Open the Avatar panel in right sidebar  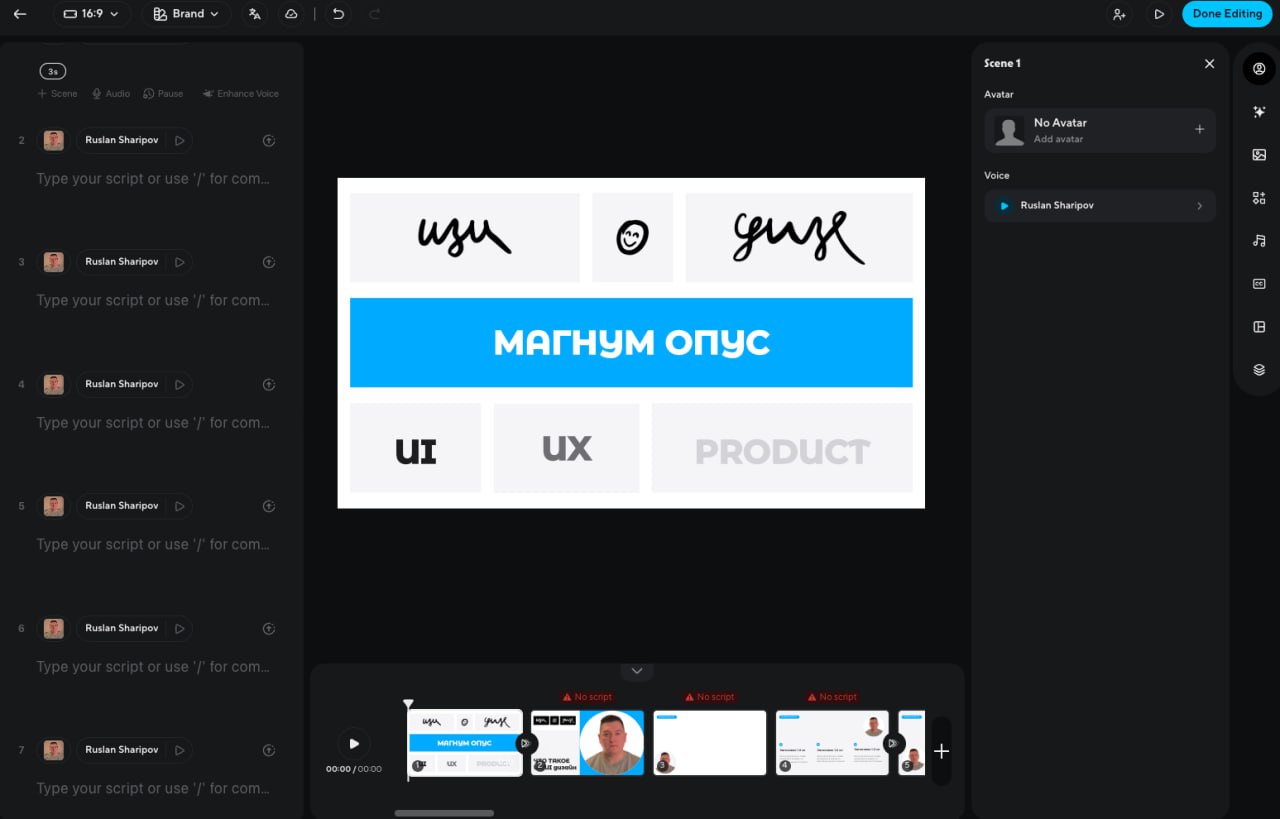tap(1259, 69)
